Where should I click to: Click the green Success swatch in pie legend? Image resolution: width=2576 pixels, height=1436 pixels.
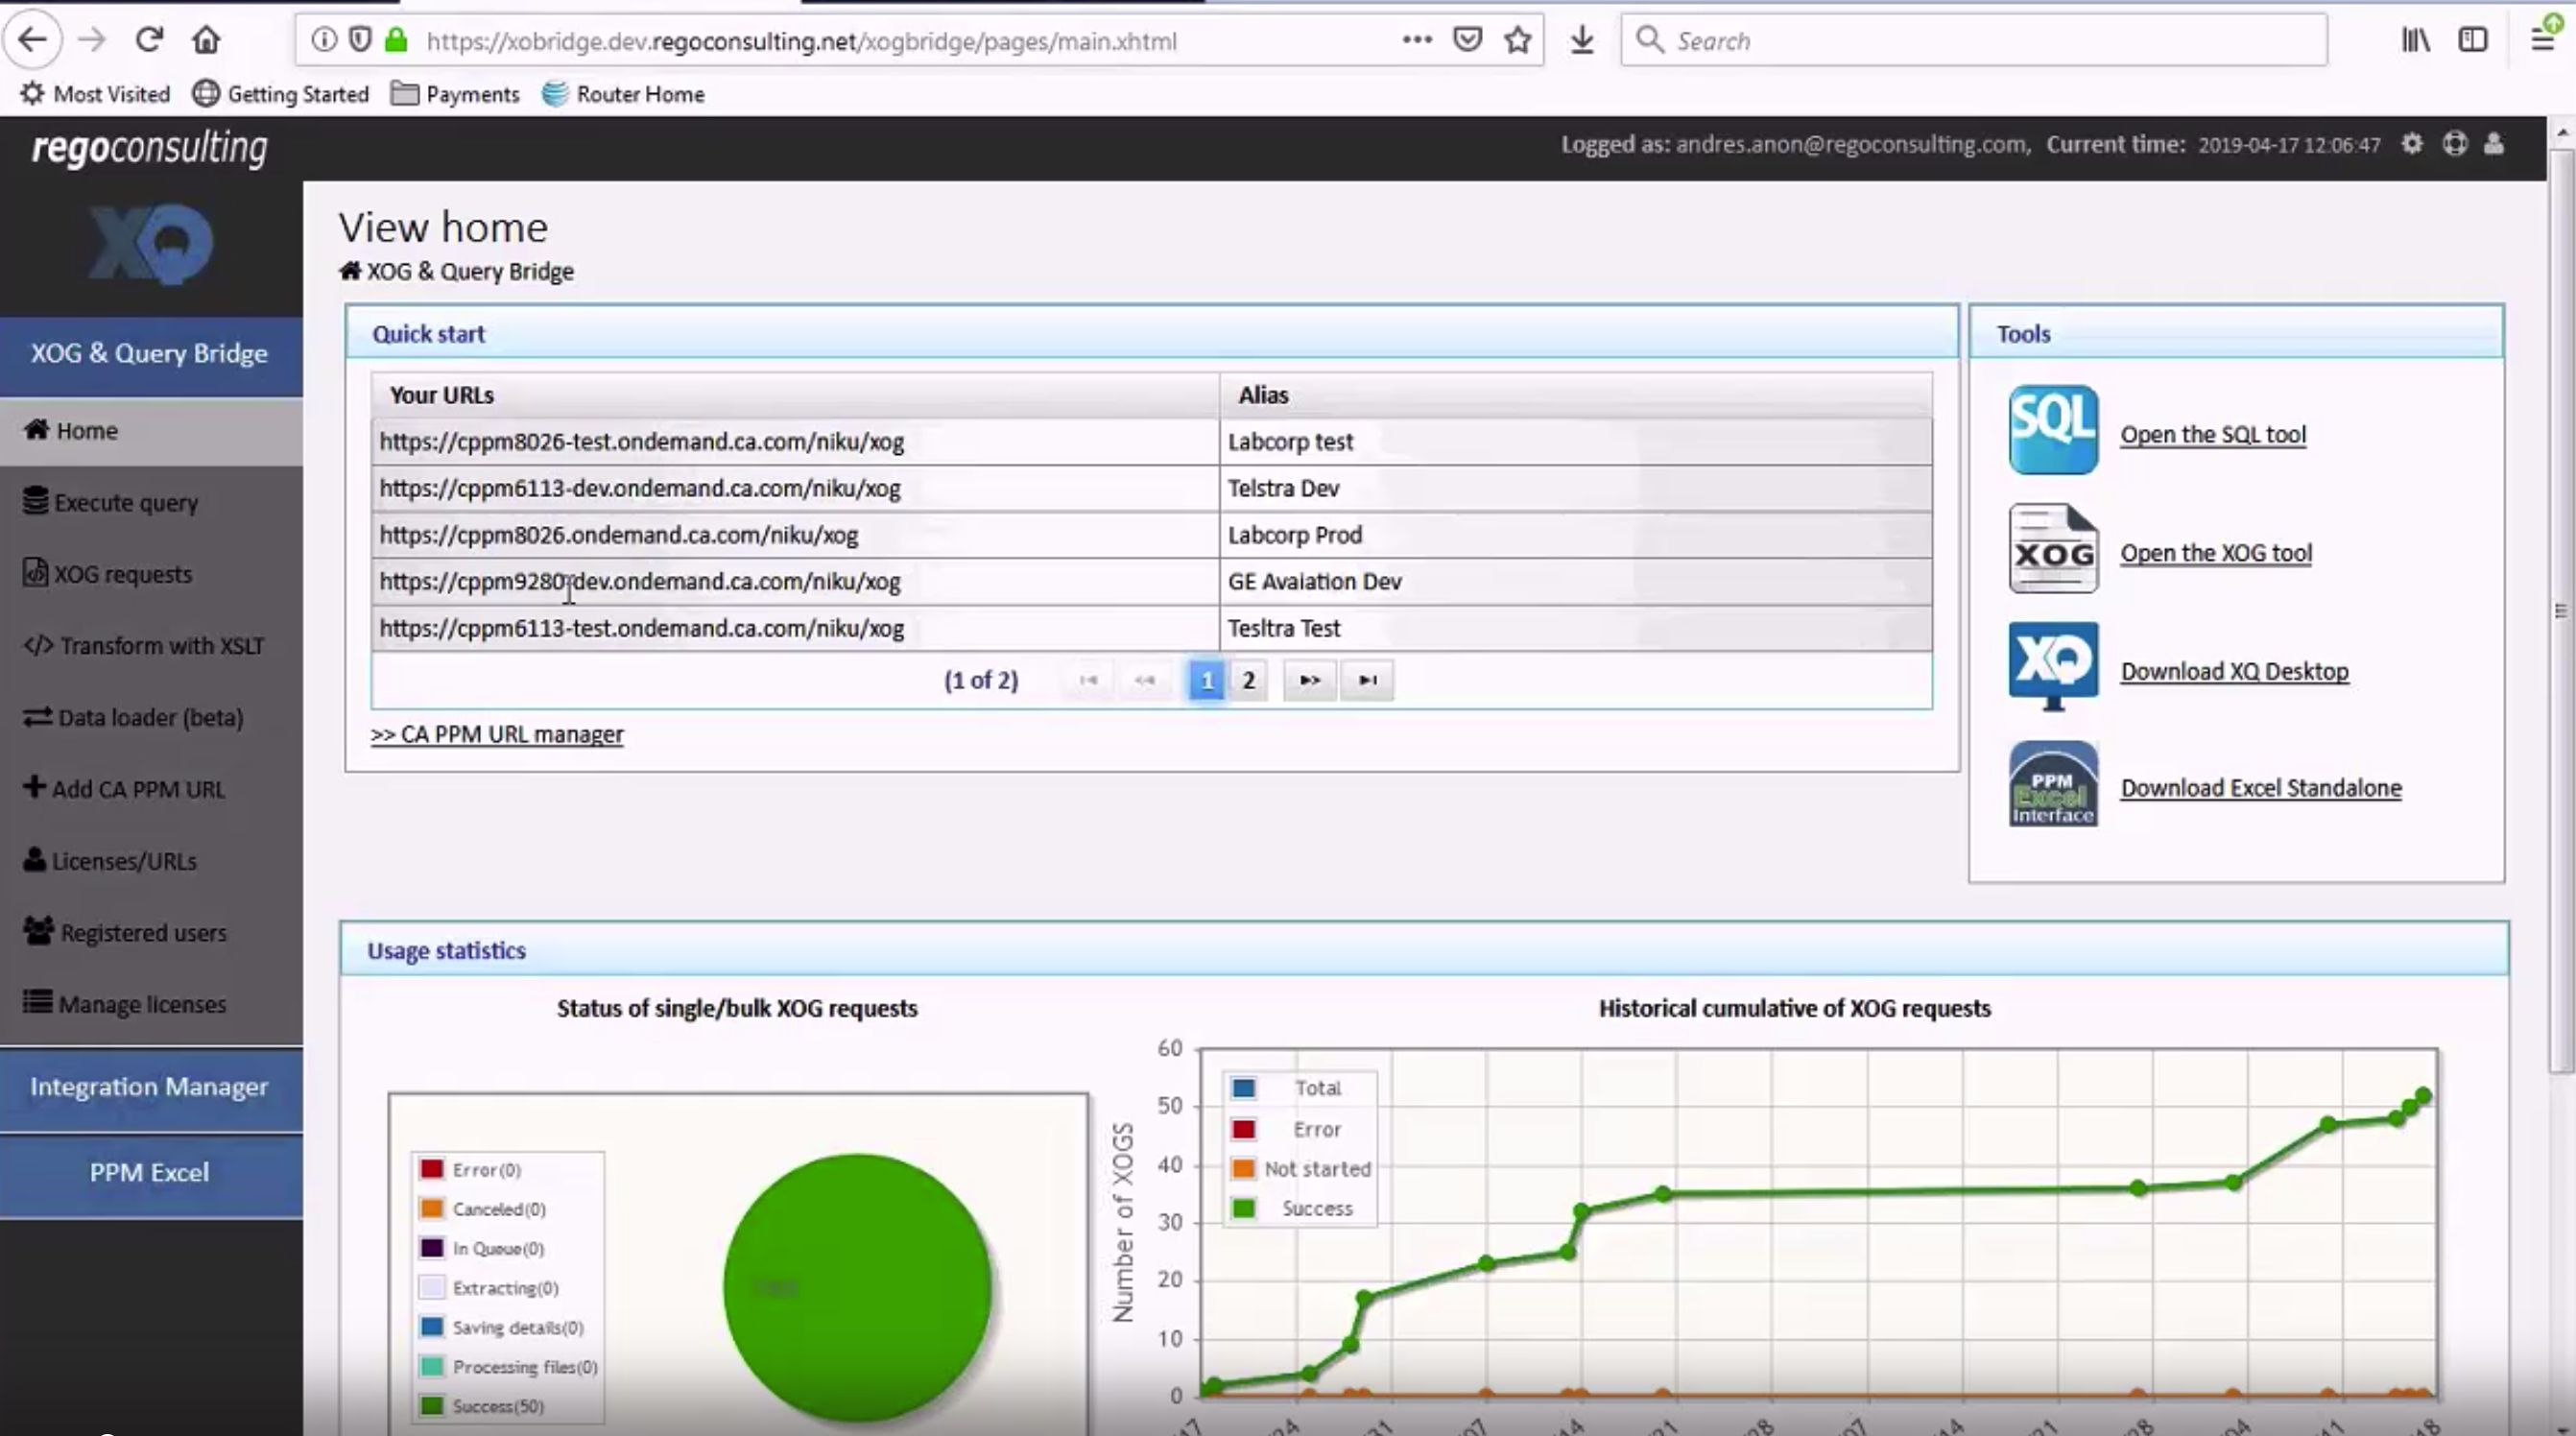point(432,1405)
